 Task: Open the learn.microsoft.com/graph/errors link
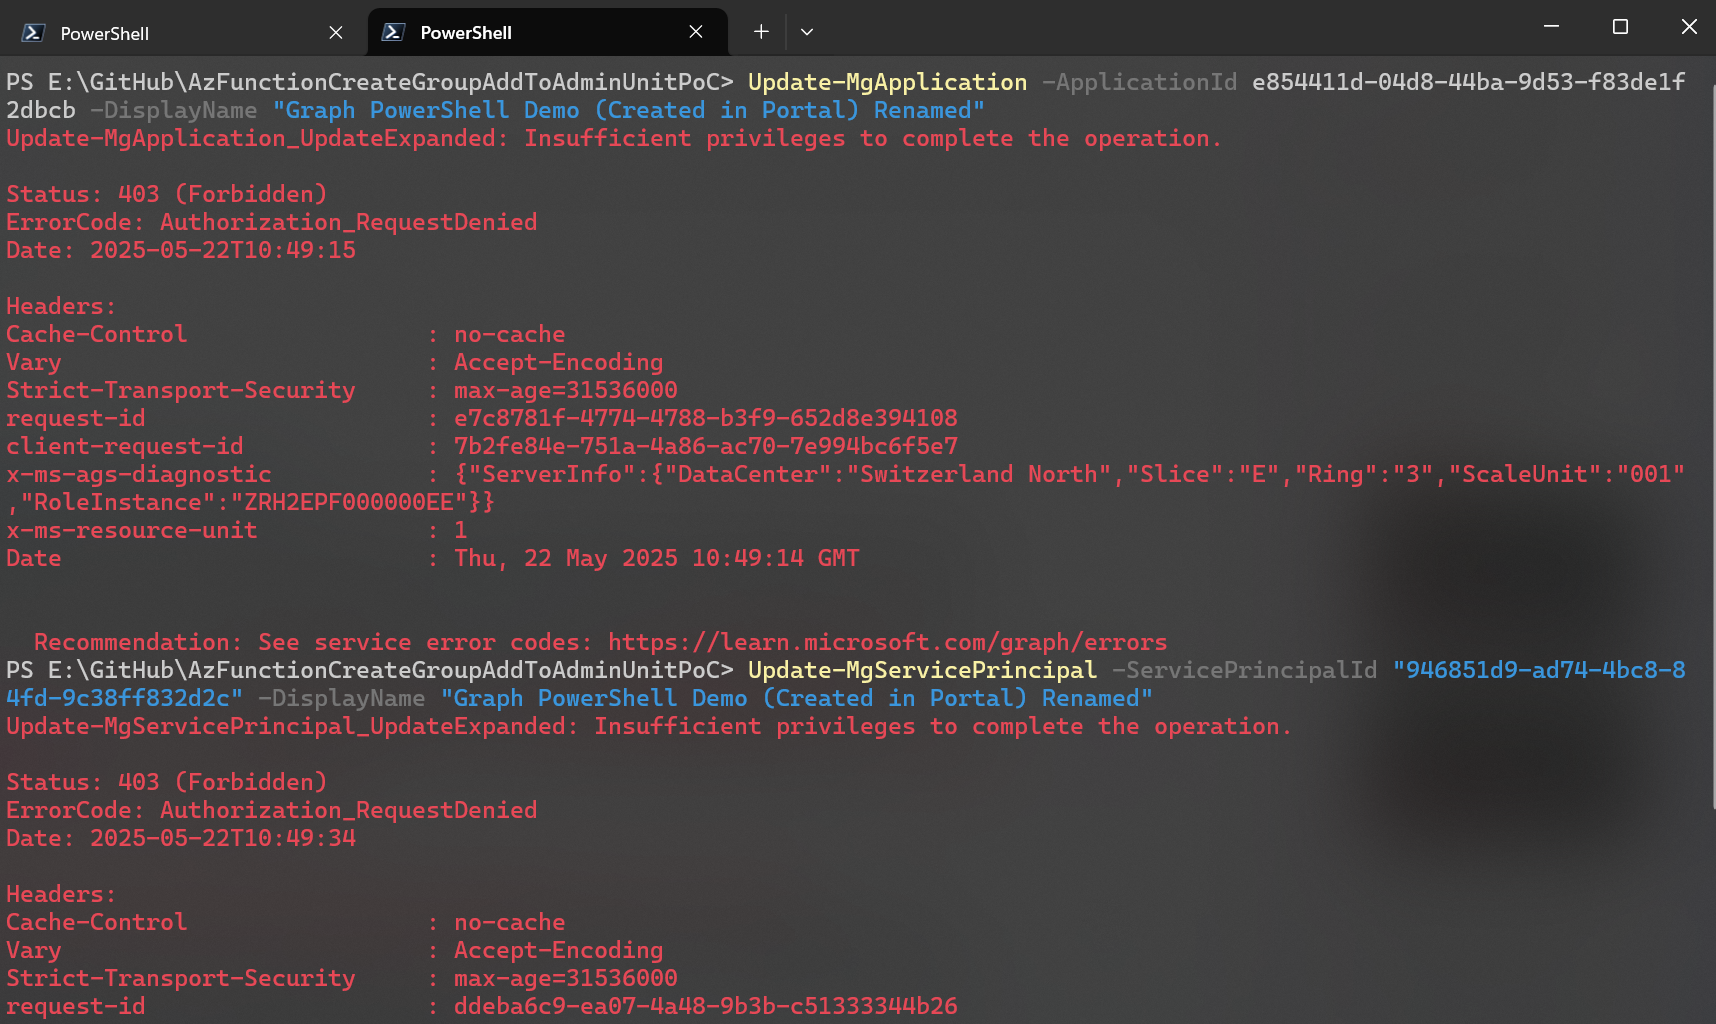click(887, 642)
